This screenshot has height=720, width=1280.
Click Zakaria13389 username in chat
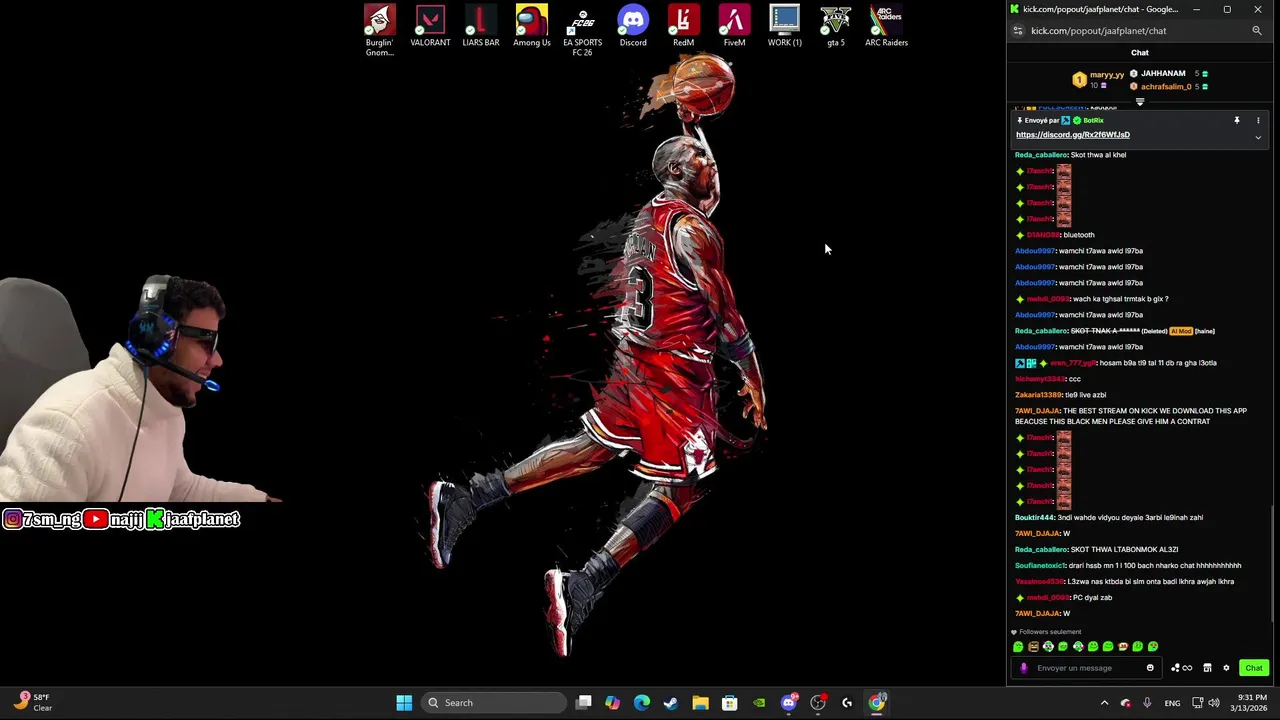1038,395
